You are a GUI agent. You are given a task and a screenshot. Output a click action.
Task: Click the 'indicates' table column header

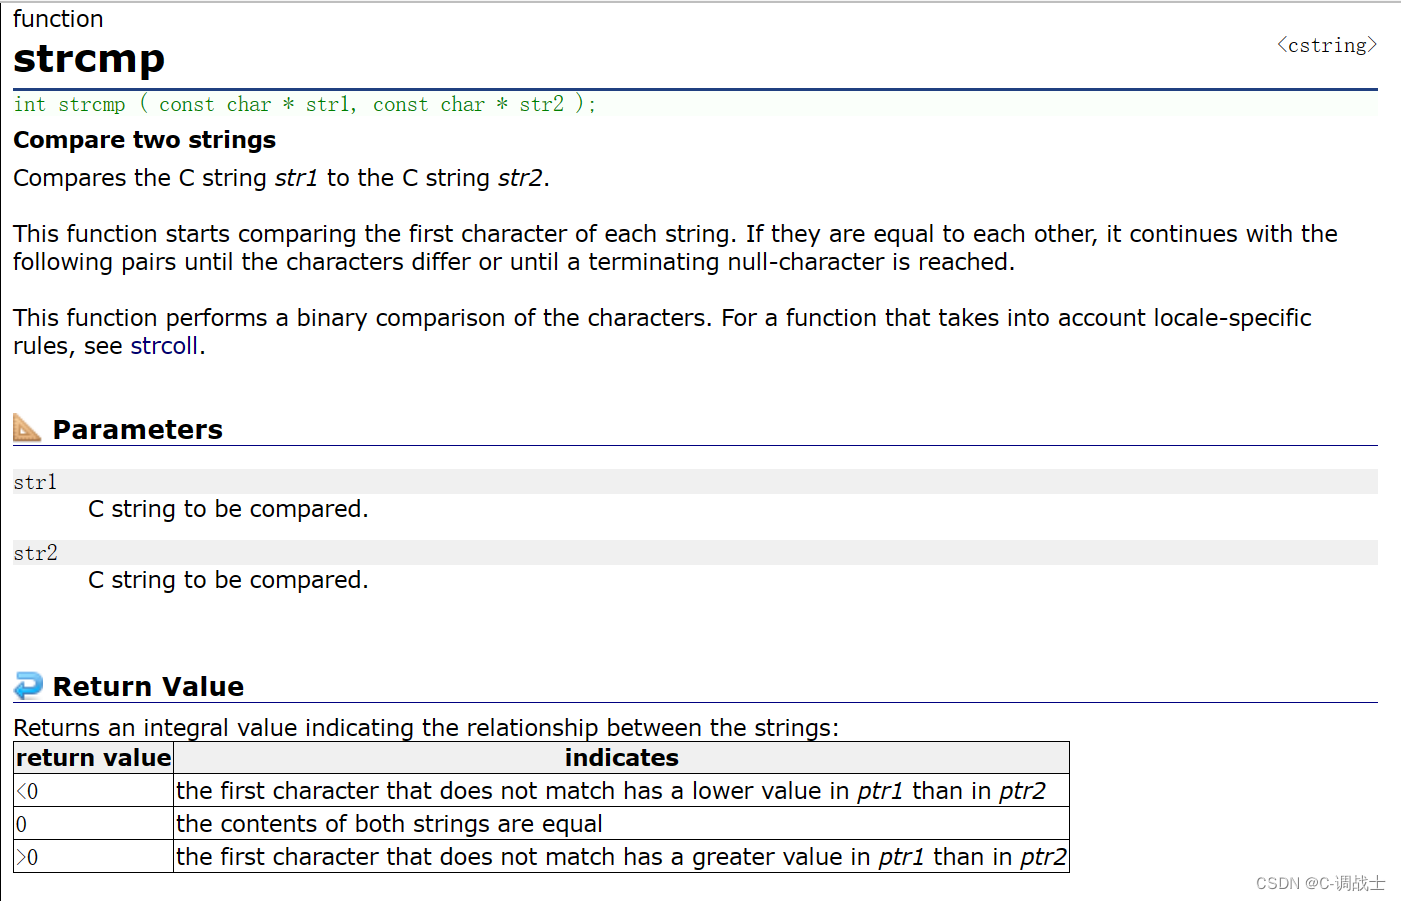click(621, 758)
